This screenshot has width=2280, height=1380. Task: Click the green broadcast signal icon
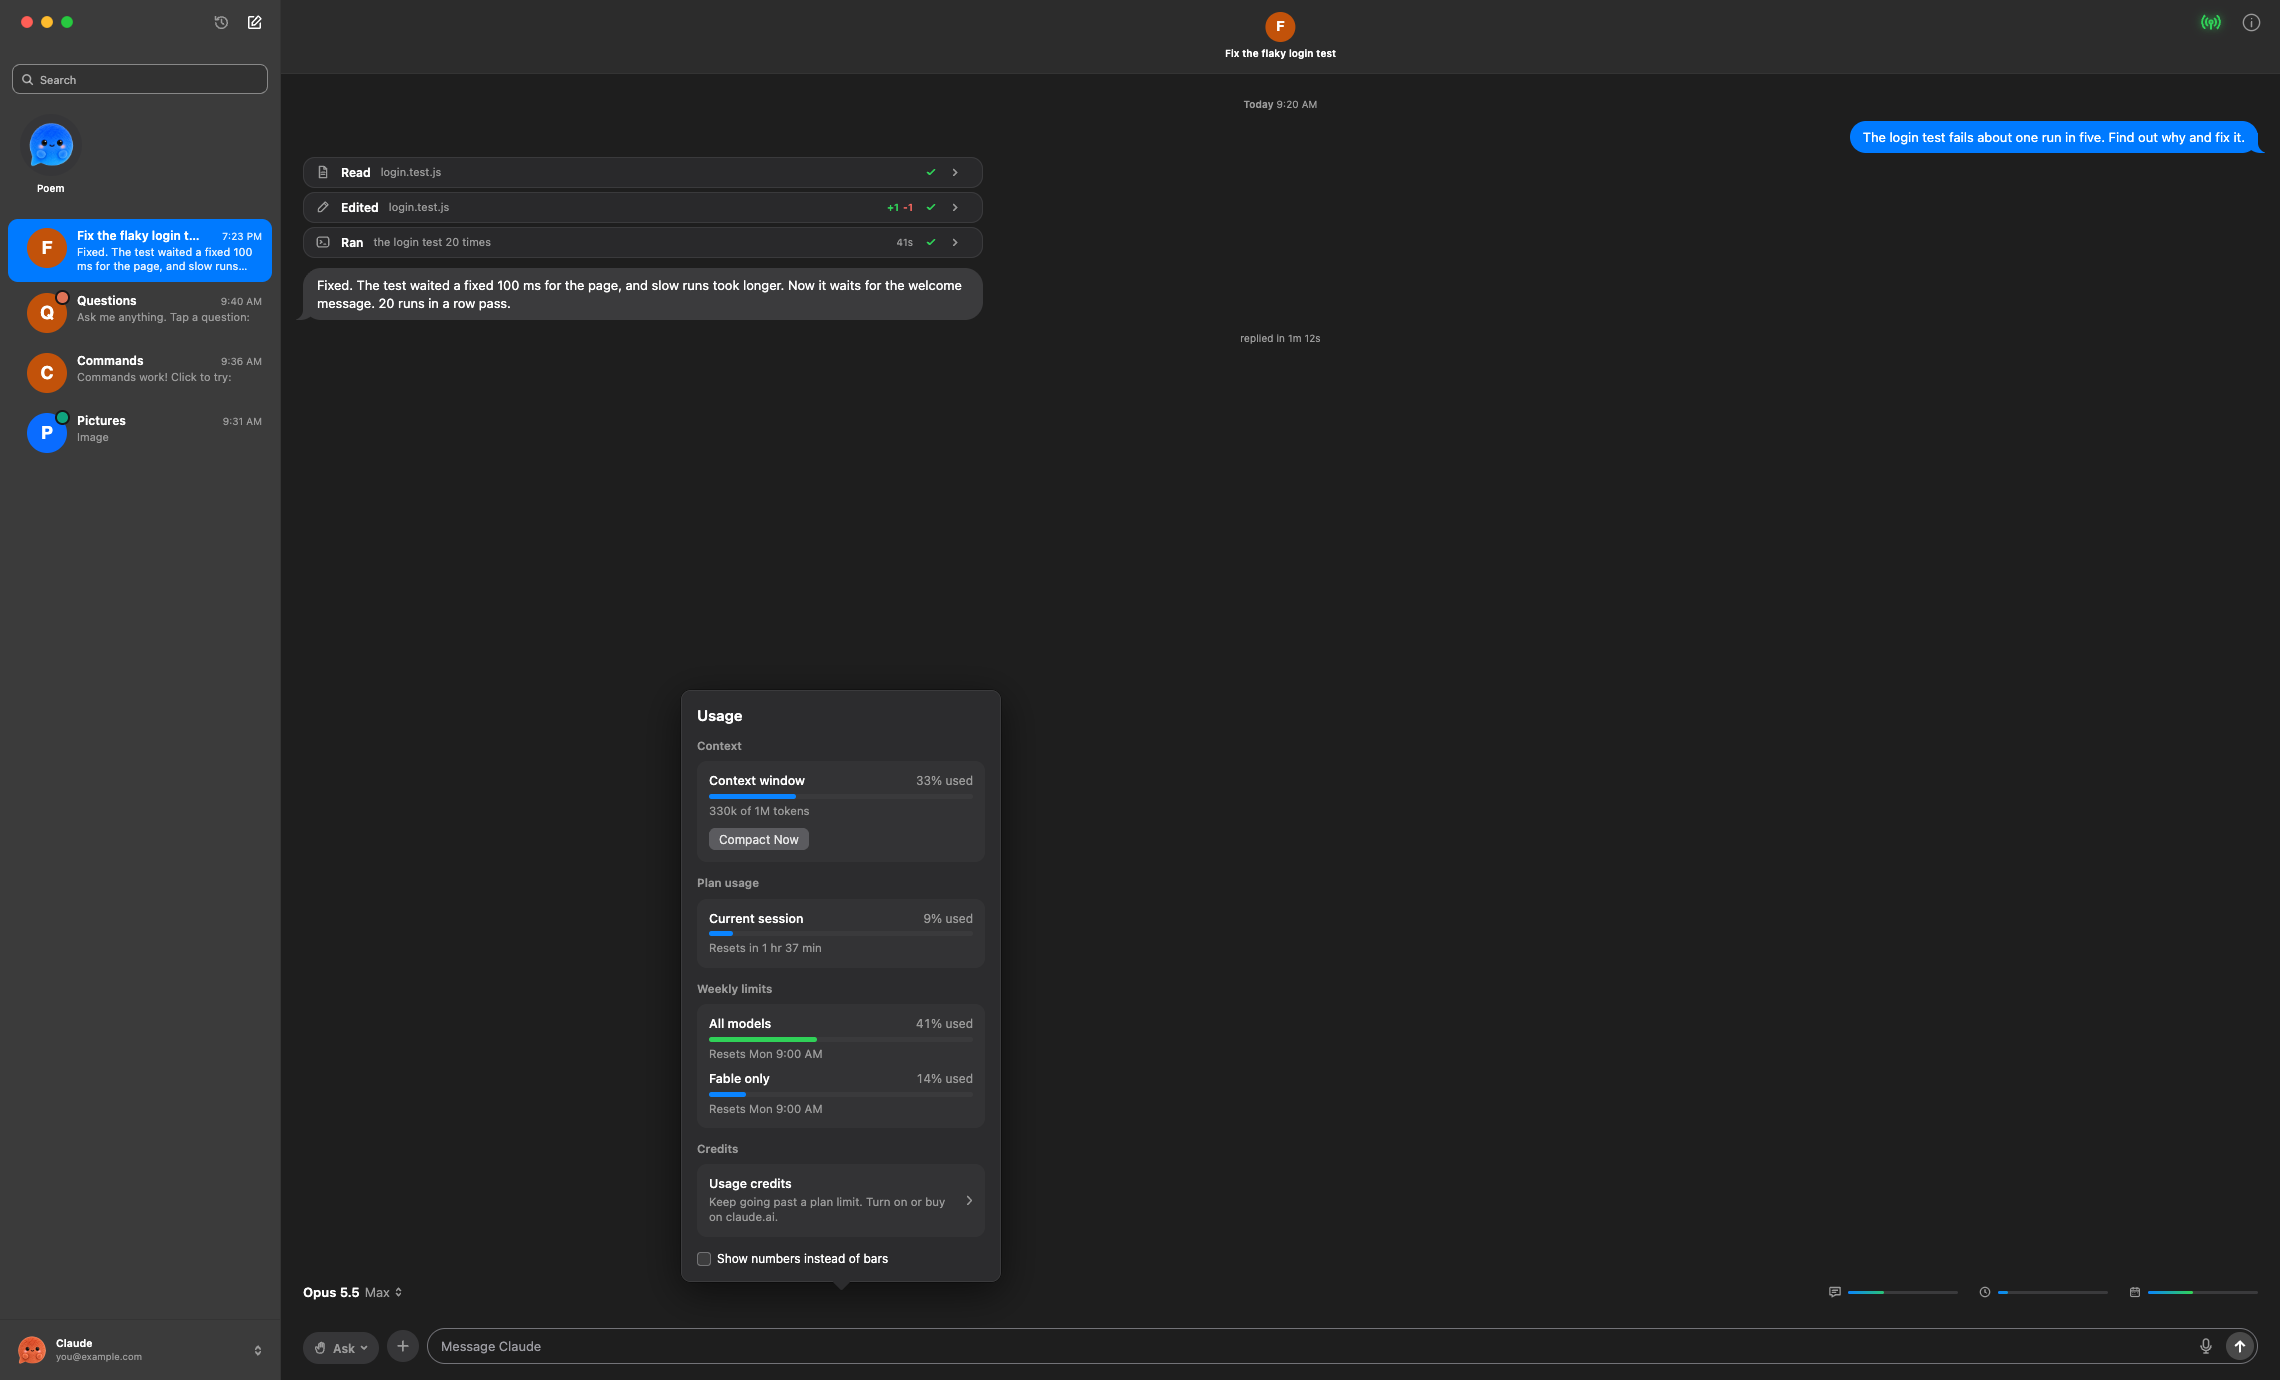click(2211, 22)
